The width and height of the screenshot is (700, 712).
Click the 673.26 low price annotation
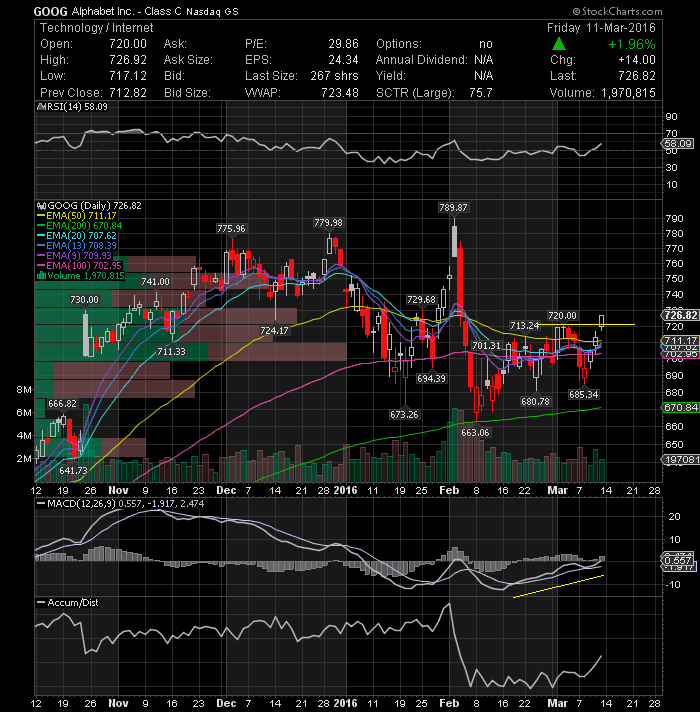point(404,414)
